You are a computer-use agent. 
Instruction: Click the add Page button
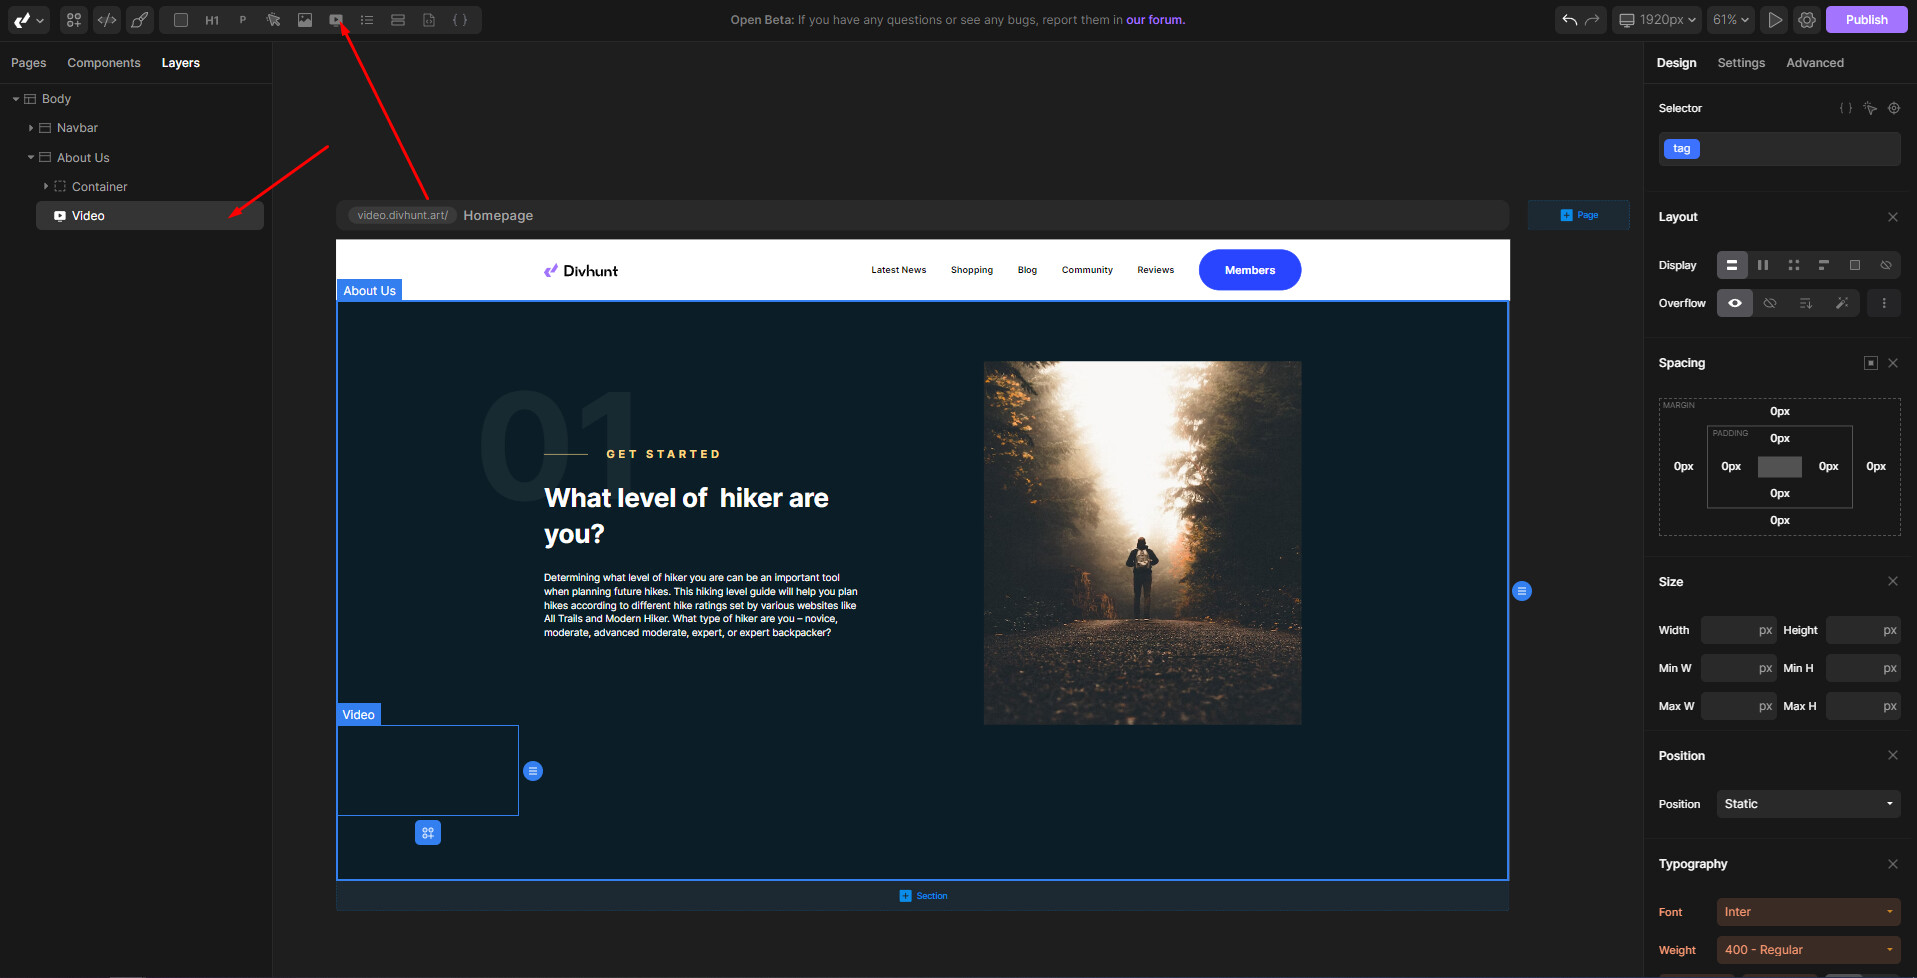pyautogui.click(x=1579, y=215)
